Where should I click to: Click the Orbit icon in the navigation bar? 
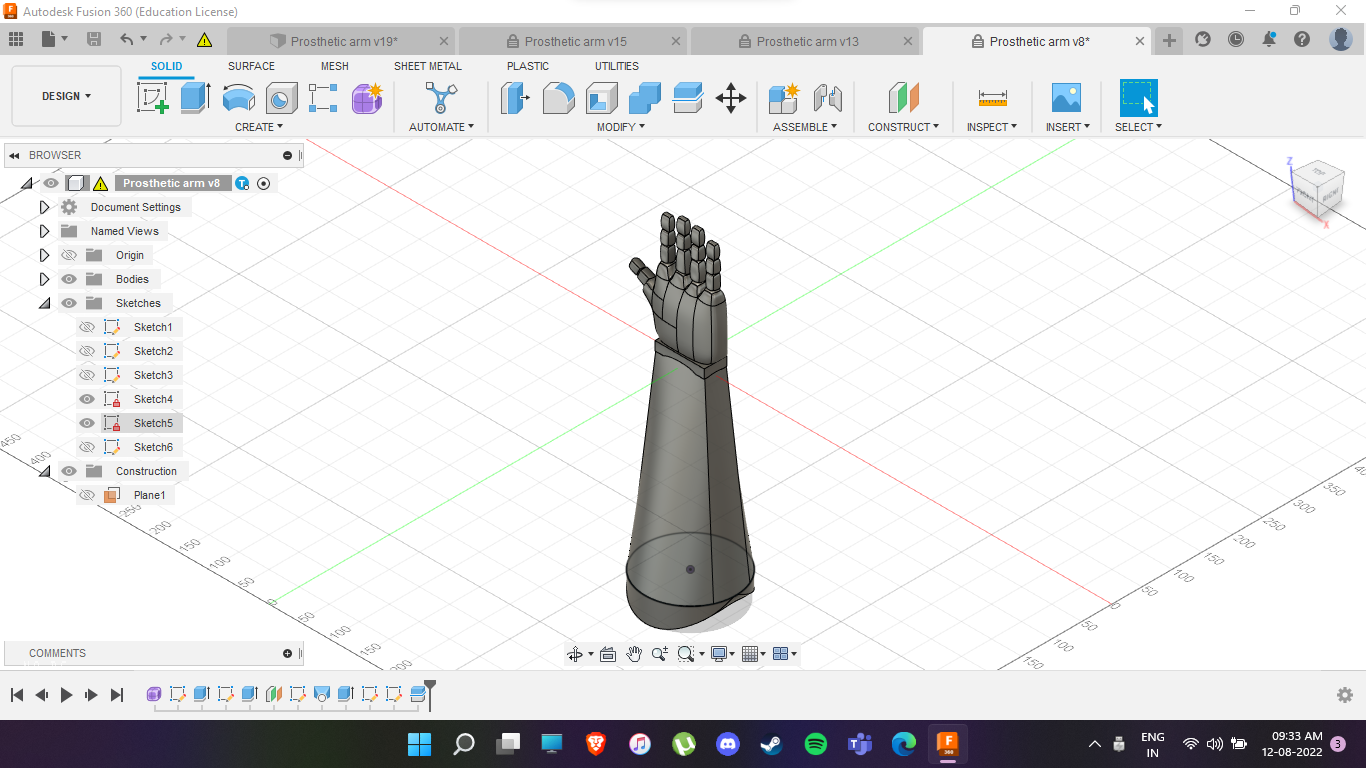[576, 653]
